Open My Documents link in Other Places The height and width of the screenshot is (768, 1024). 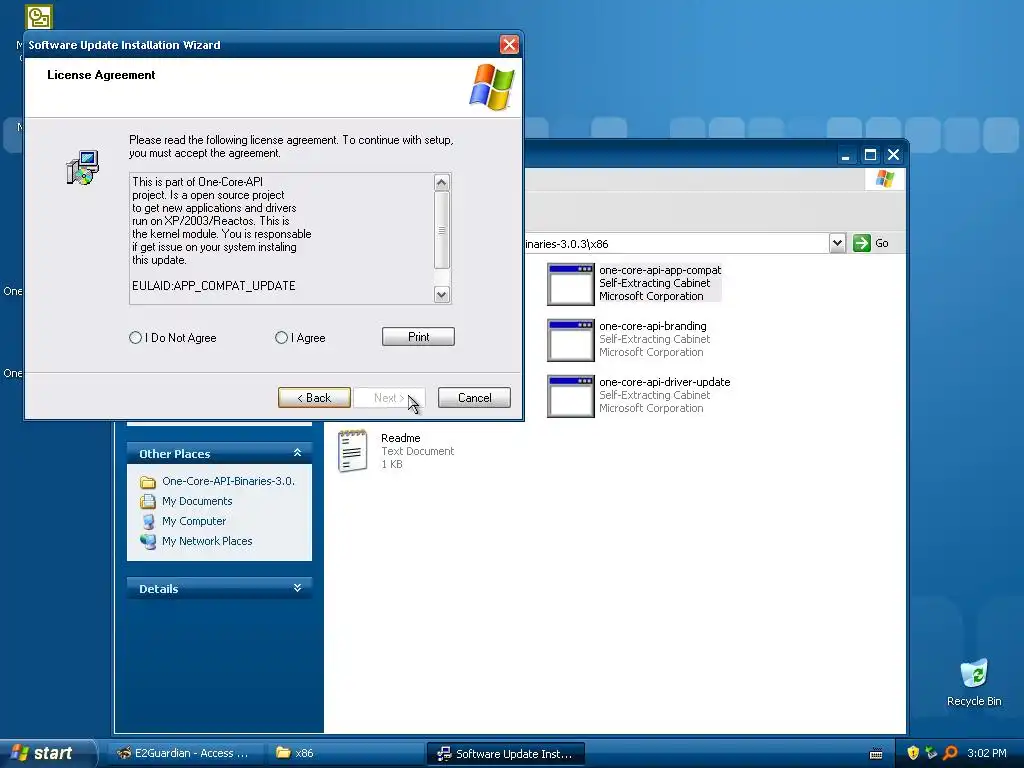[x=197, y=501]
